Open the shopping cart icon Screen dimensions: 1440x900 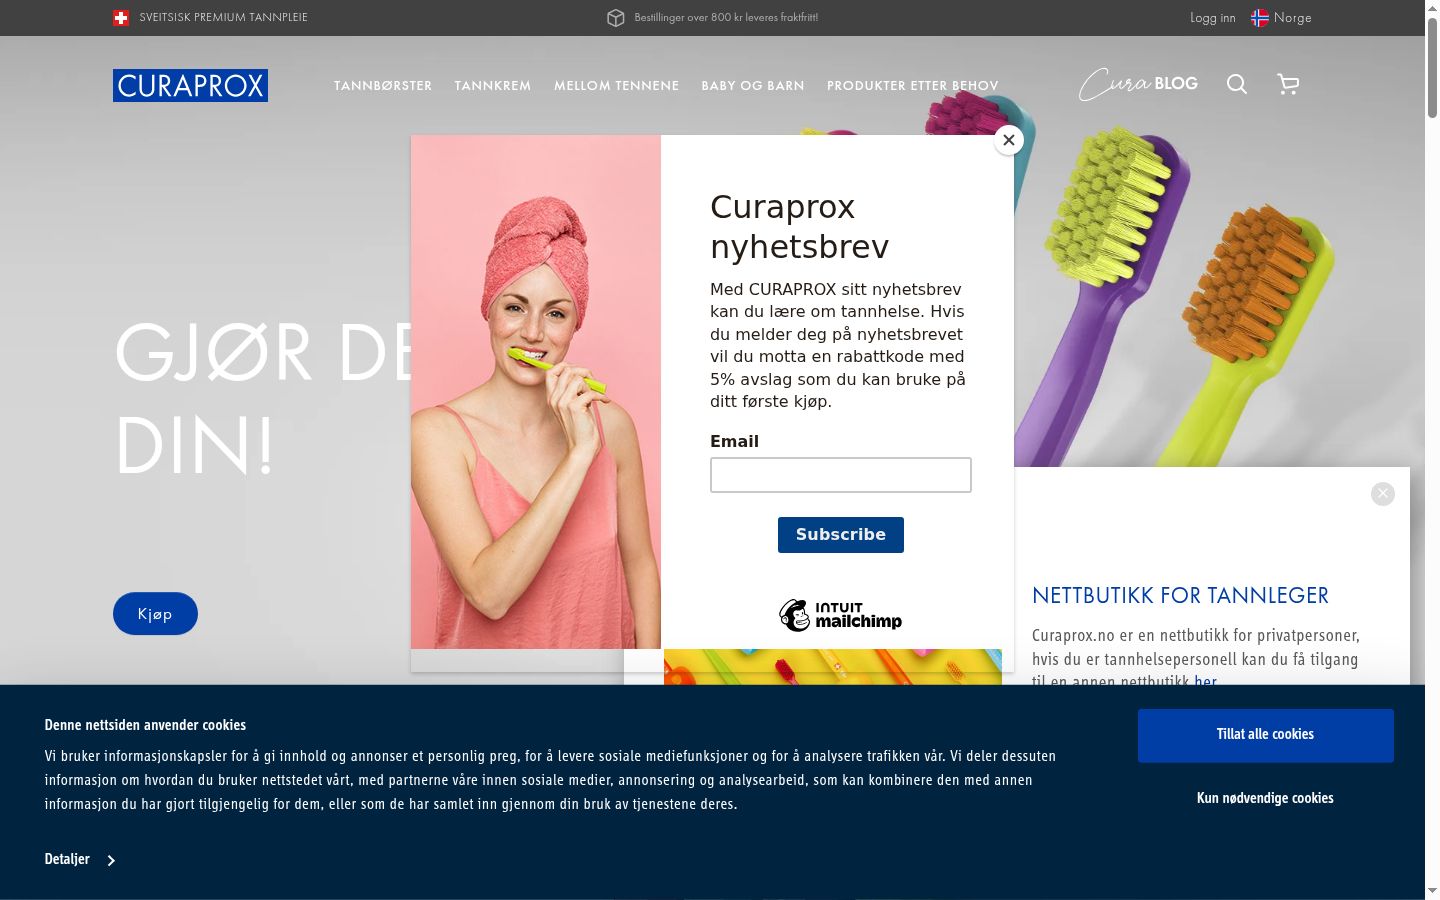coord(1288,84)
